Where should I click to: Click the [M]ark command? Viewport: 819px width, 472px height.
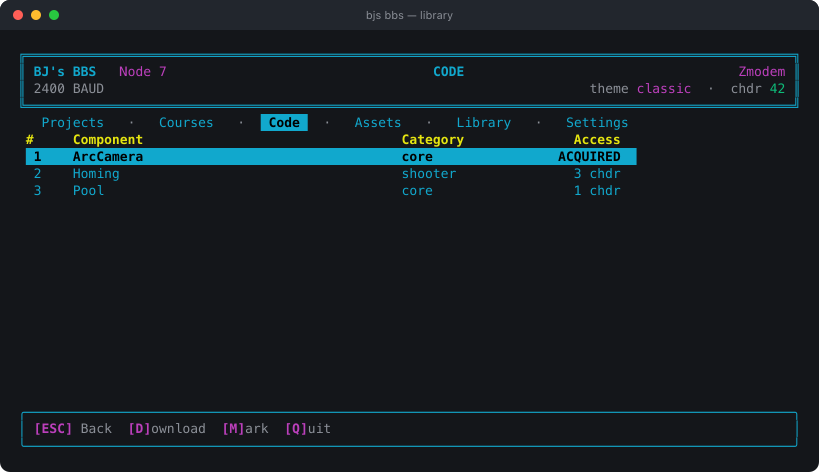tap(245, 429)
